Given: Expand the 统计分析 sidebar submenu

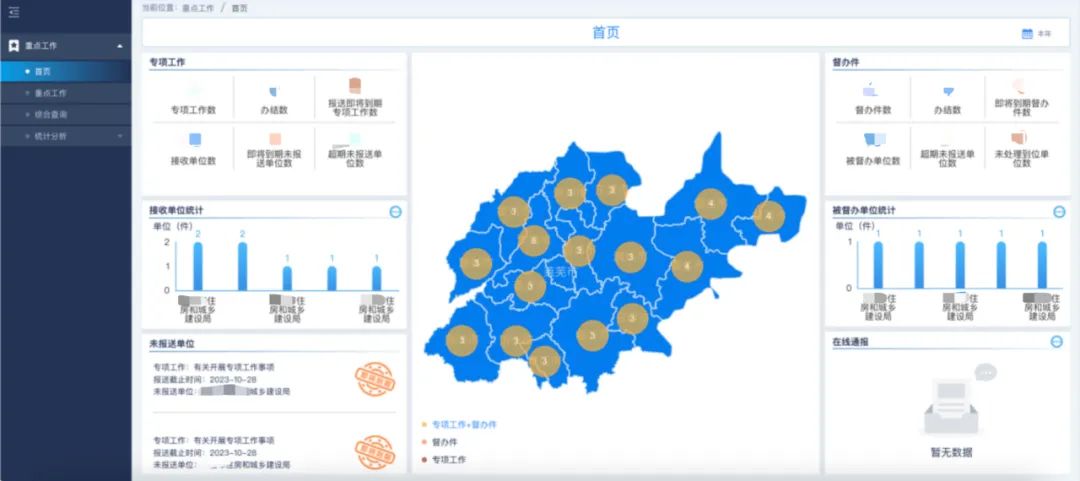Looking at the screenshot, I should (119, 136).
